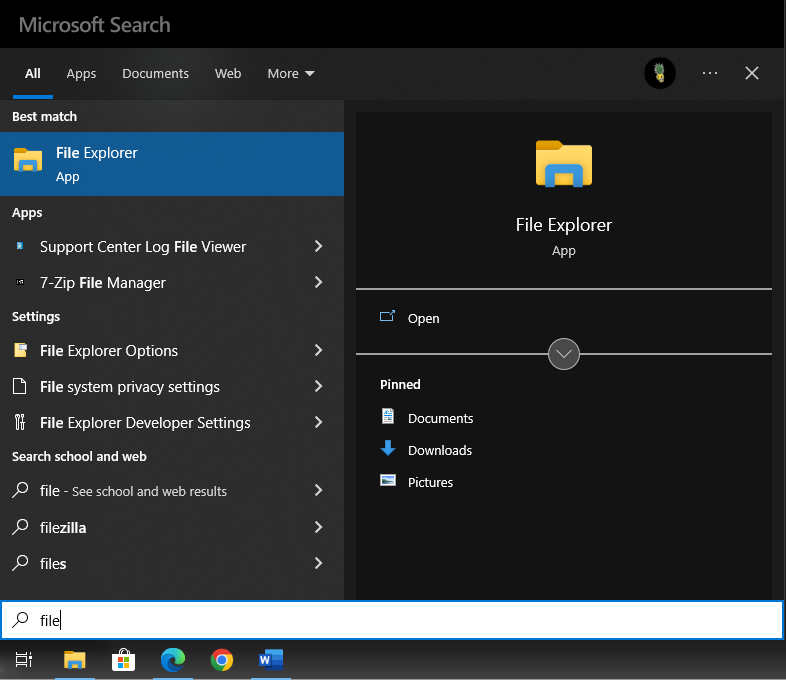Switch to the Documents tab
786x680 pixels.
pyautogui.click(x=155, y=74)
